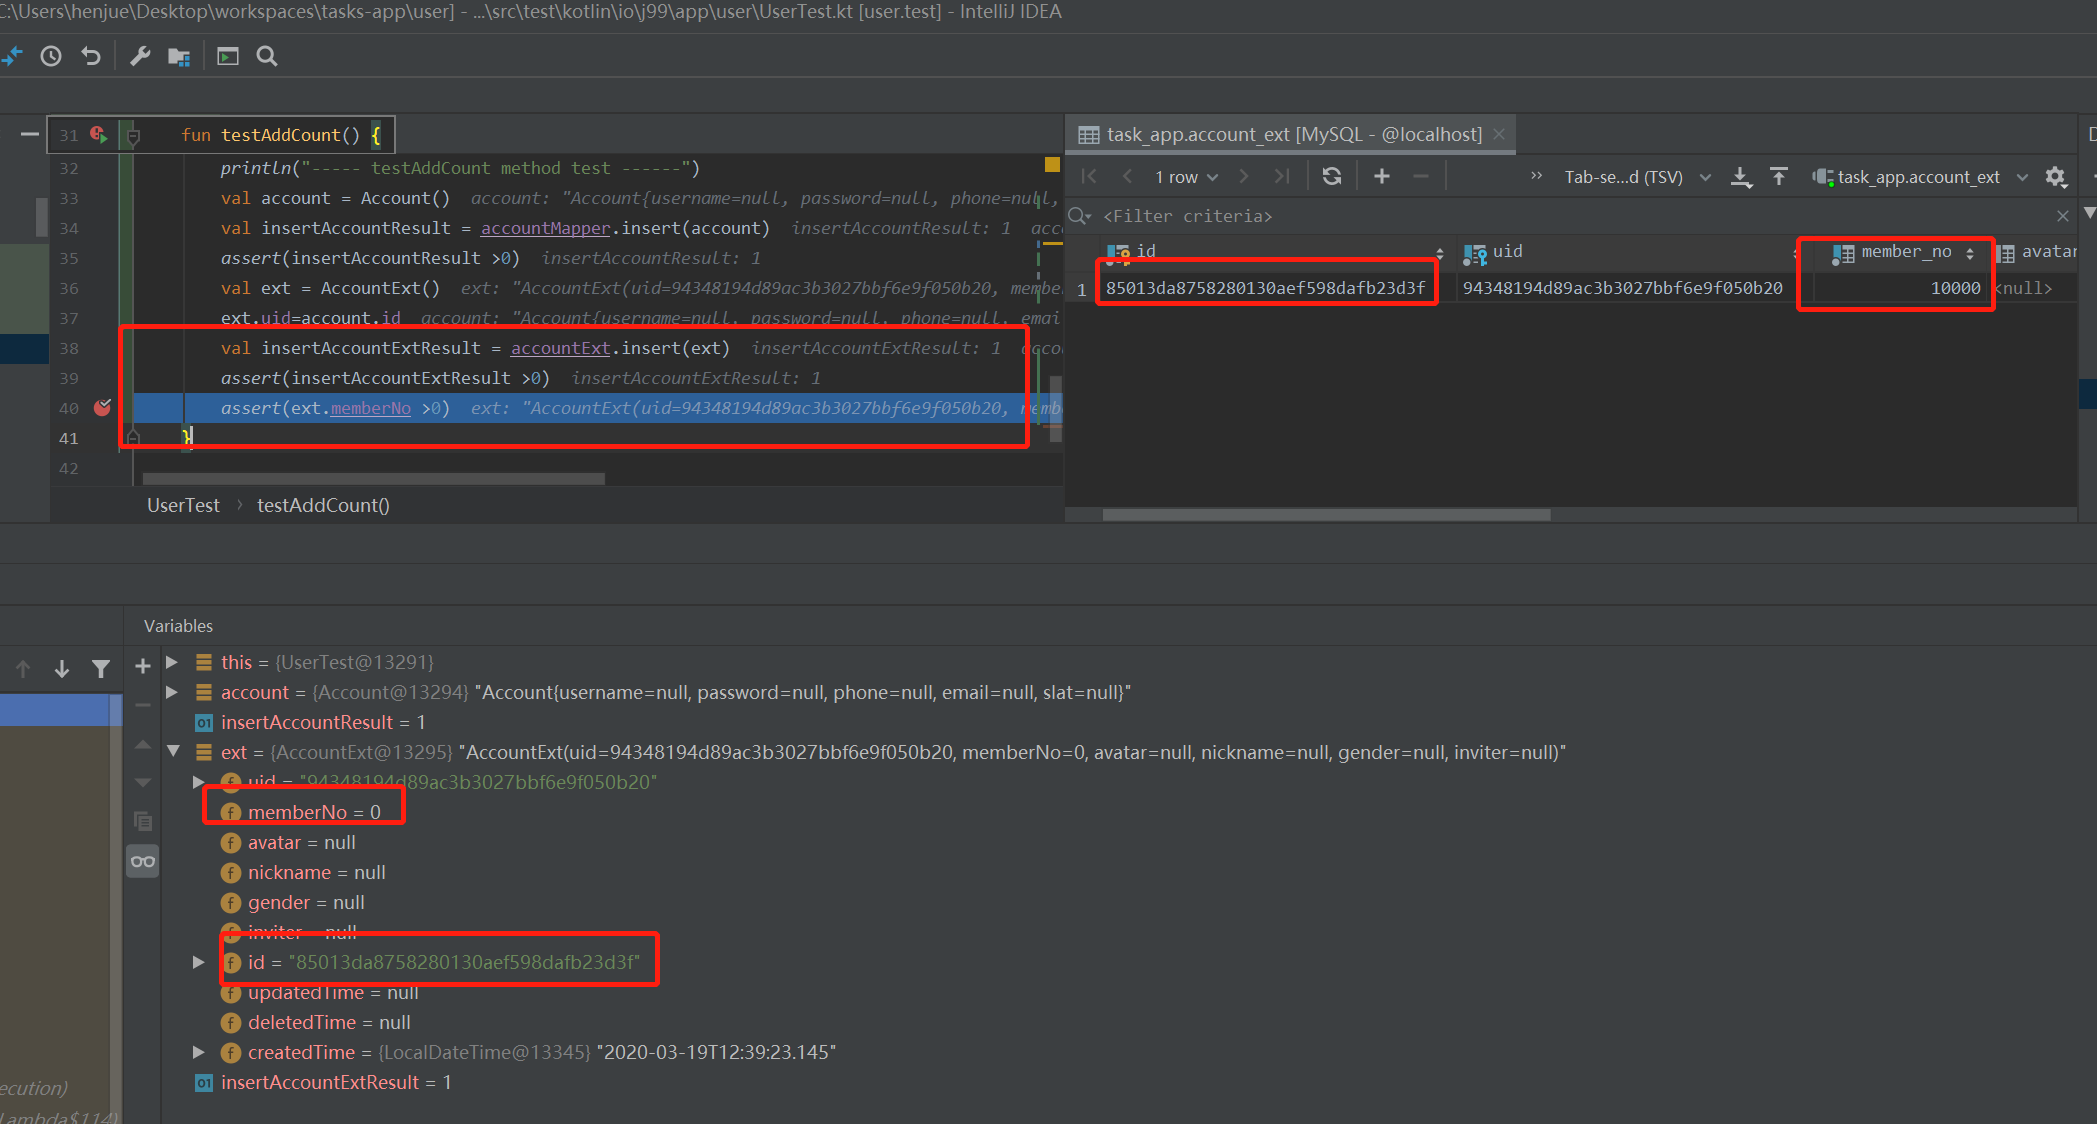The image size is (2097, 1124).
Task: Expand the account variable node
Action: 172,692
